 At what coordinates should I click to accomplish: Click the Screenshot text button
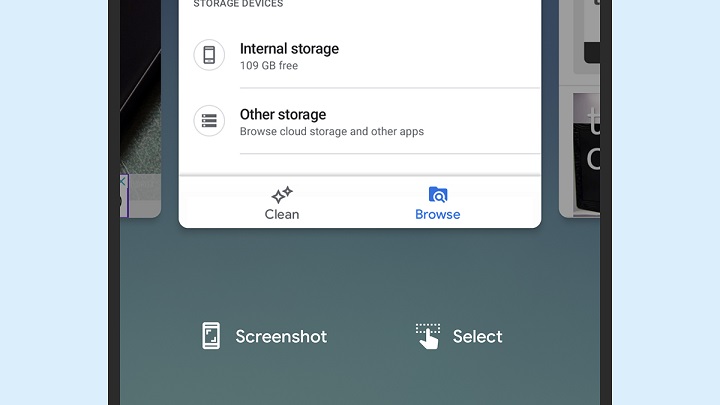click(x=281, y=337)
